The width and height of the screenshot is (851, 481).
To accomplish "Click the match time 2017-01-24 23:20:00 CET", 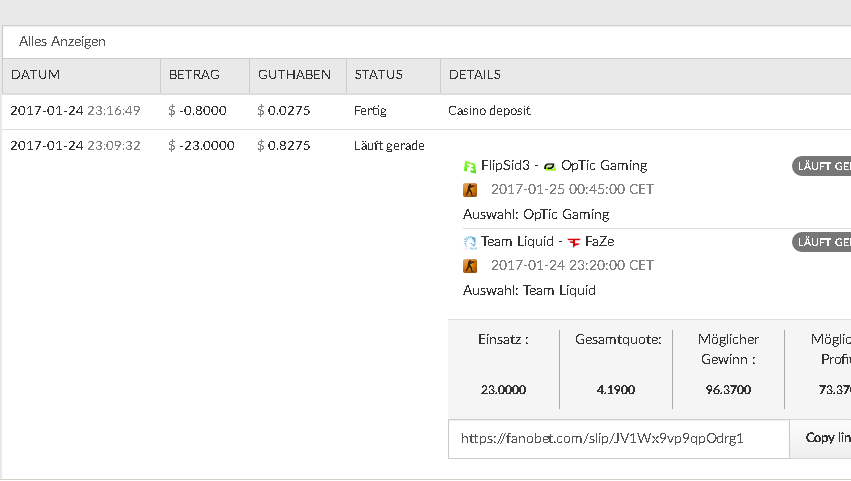I will pos(573,265).
